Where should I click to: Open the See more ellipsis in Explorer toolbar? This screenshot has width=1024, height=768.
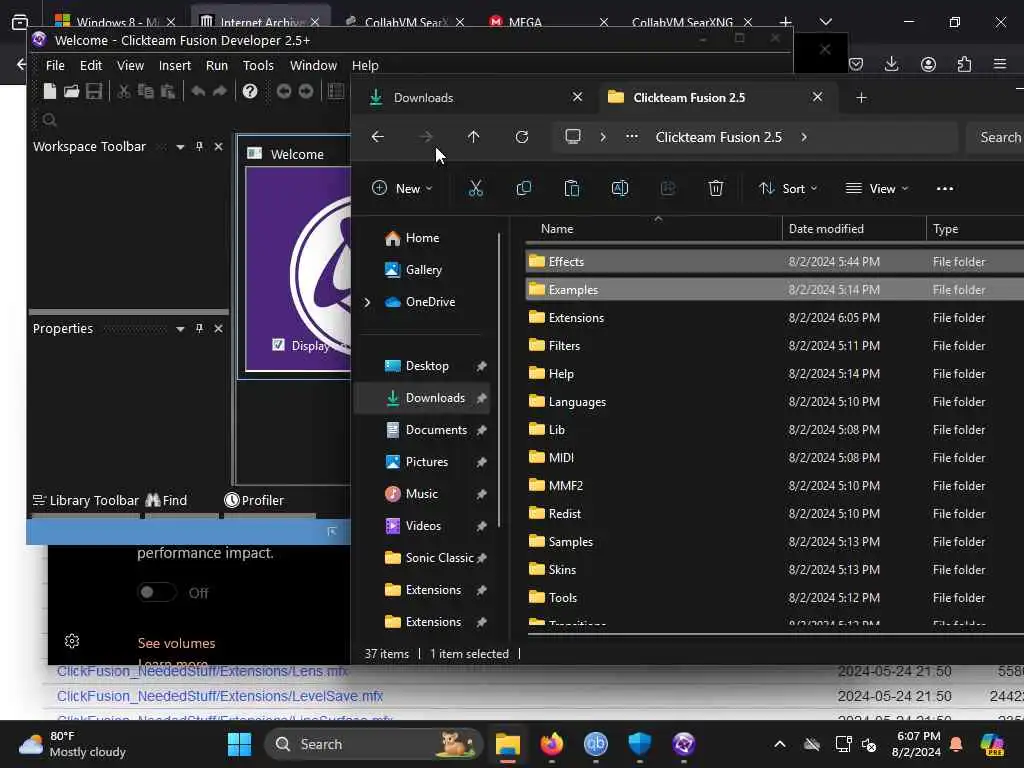point(944,189)
